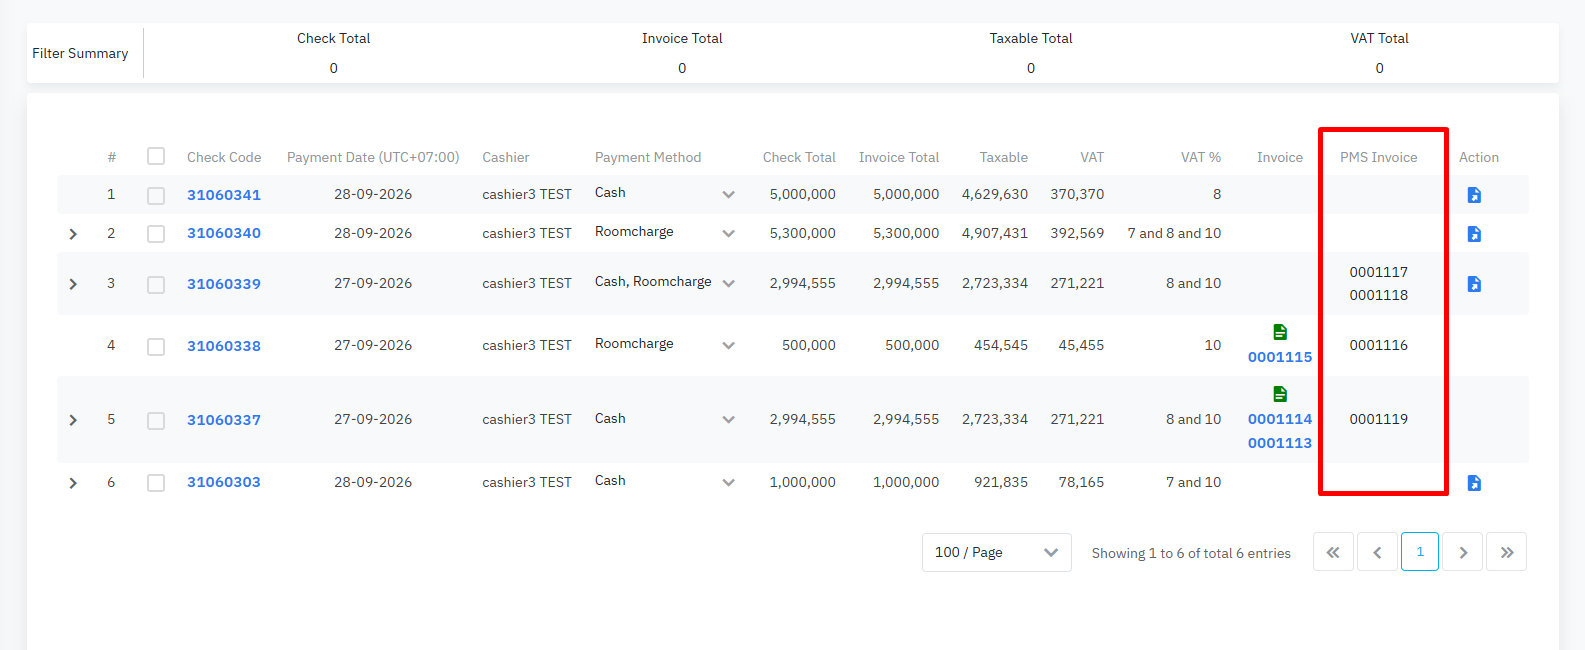Expand row 6 details for check 31060303
The width and height of the screenshot is (1585, 650).
pyautogui.click(x=73, y=483)
